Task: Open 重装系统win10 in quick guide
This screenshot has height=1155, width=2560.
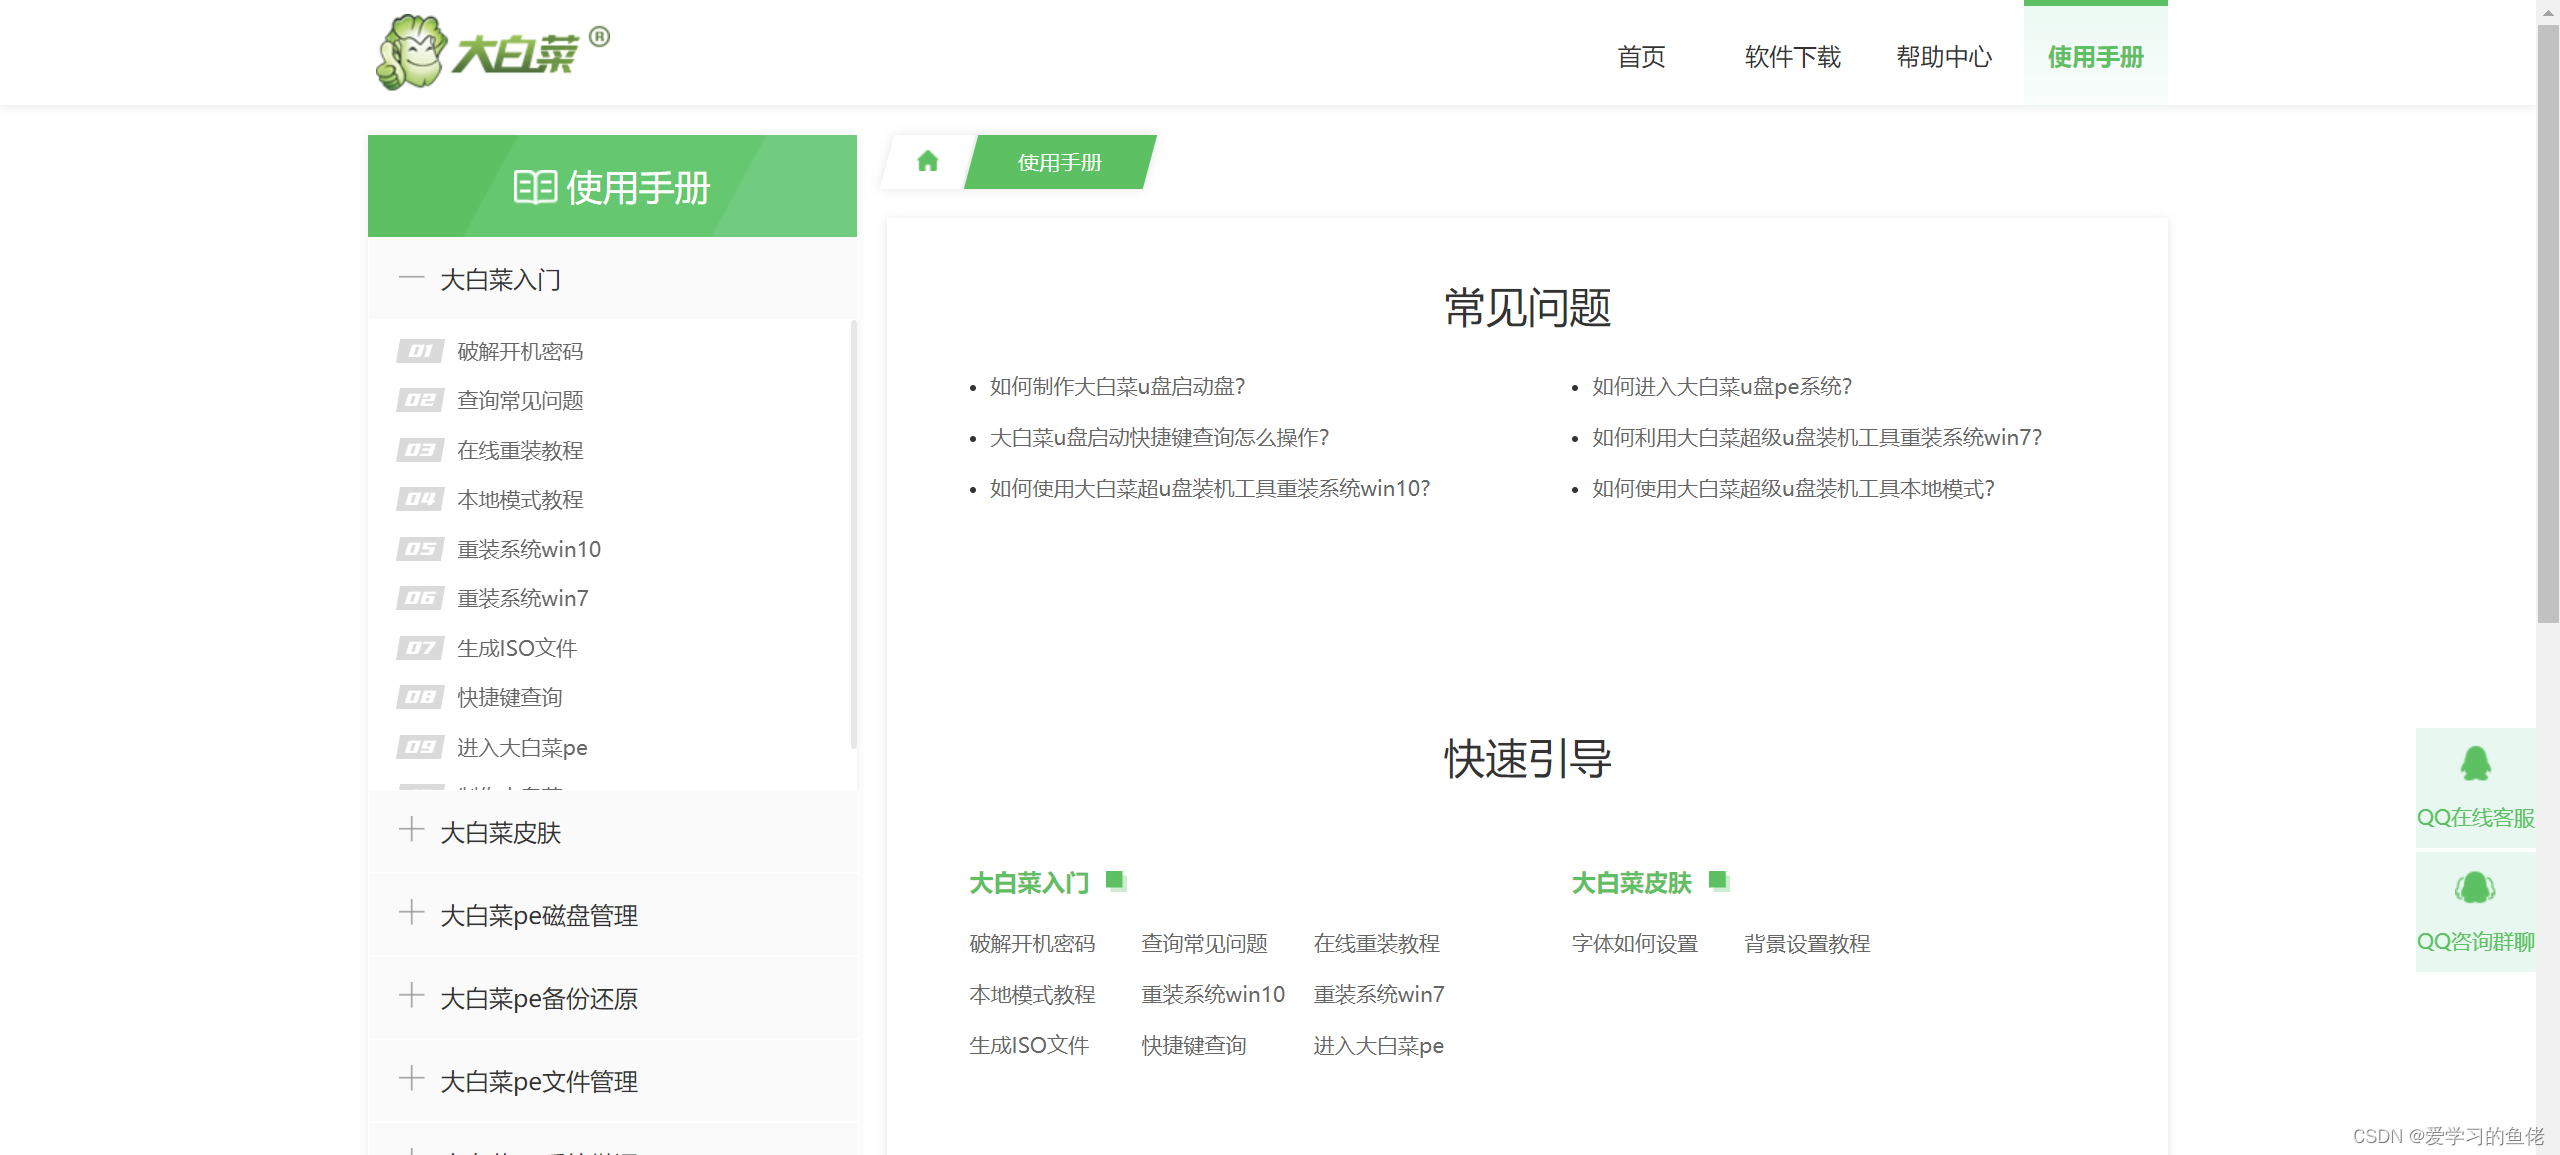Action: tap(1213, 994)
